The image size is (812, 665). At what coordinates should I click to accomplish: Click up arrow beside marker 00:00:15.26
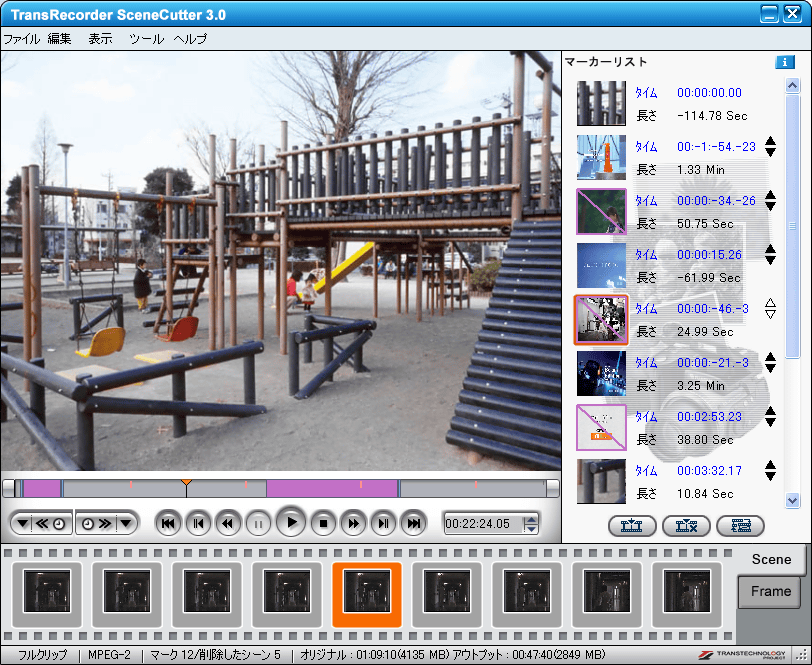[770, 249]
